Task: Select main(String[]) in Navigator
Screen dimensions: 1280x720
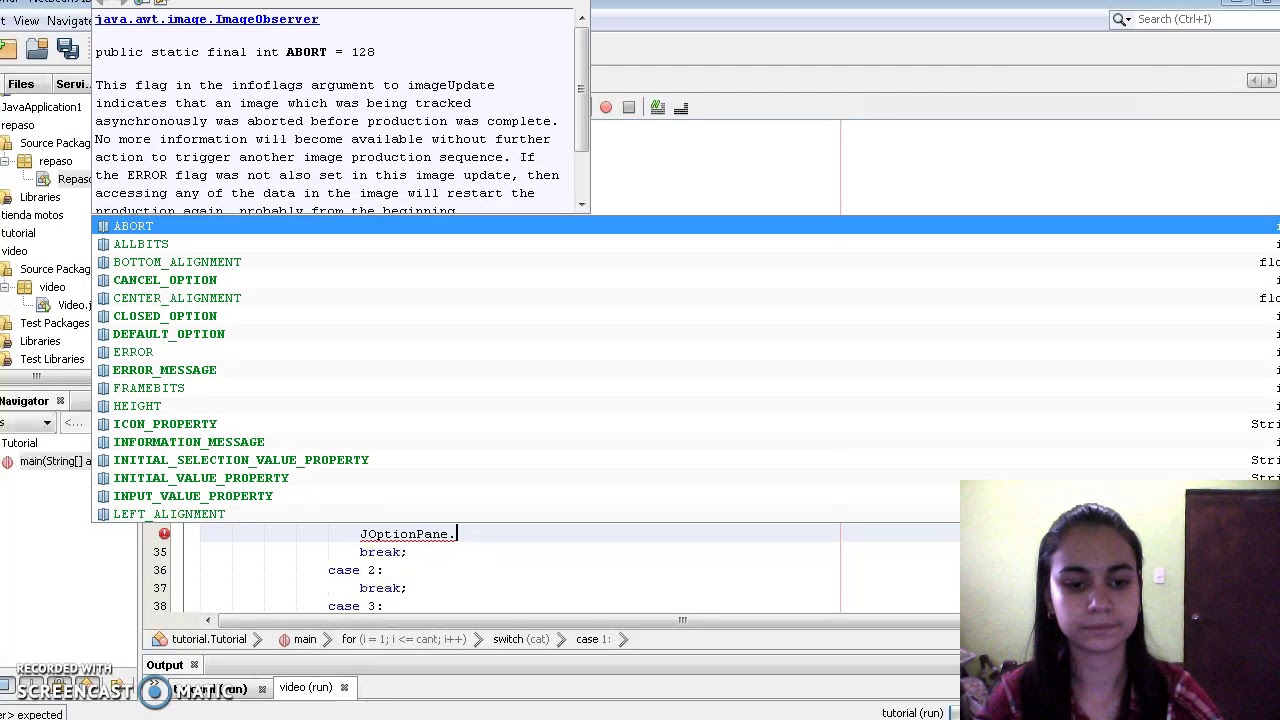Action: coord(48,461)
